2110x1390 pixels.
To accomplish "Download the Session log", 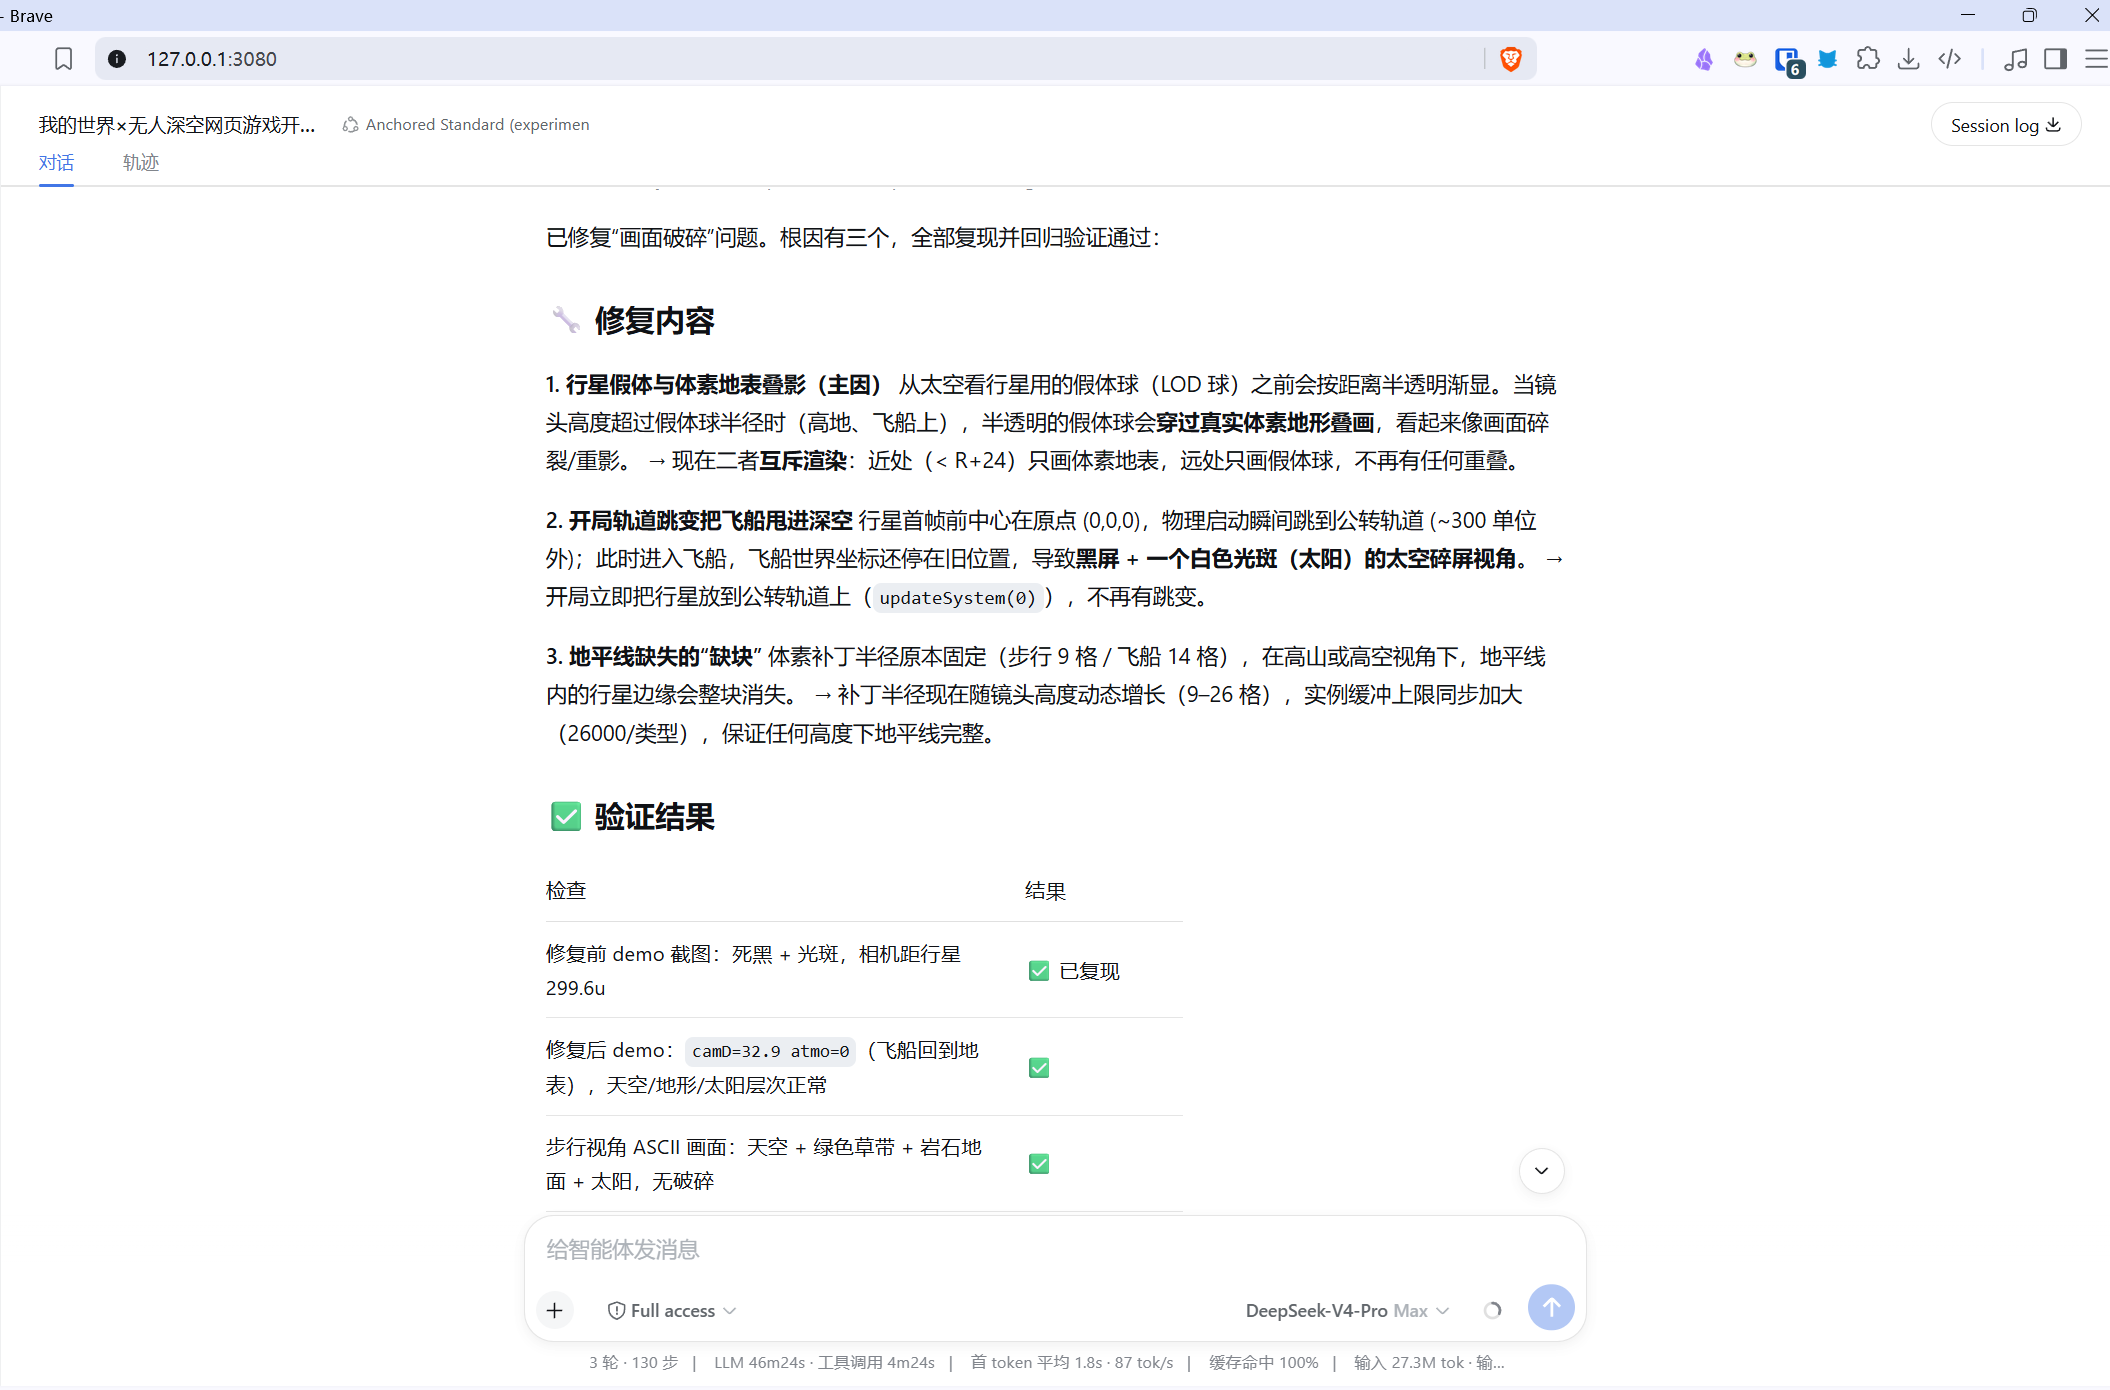I will (2005, 125).
